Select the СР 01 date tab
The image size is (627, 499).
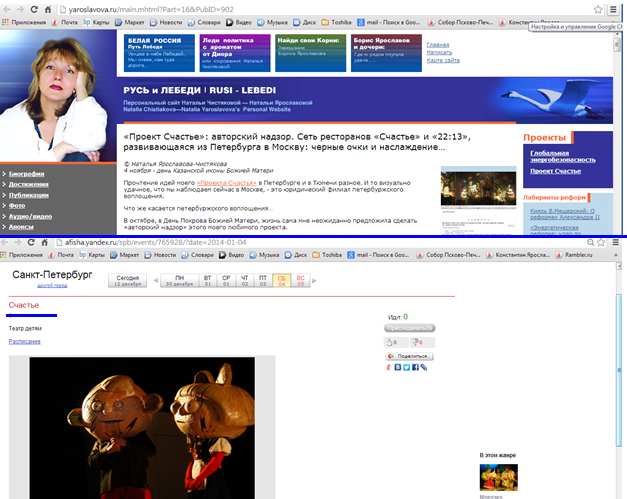click(226, 280)
